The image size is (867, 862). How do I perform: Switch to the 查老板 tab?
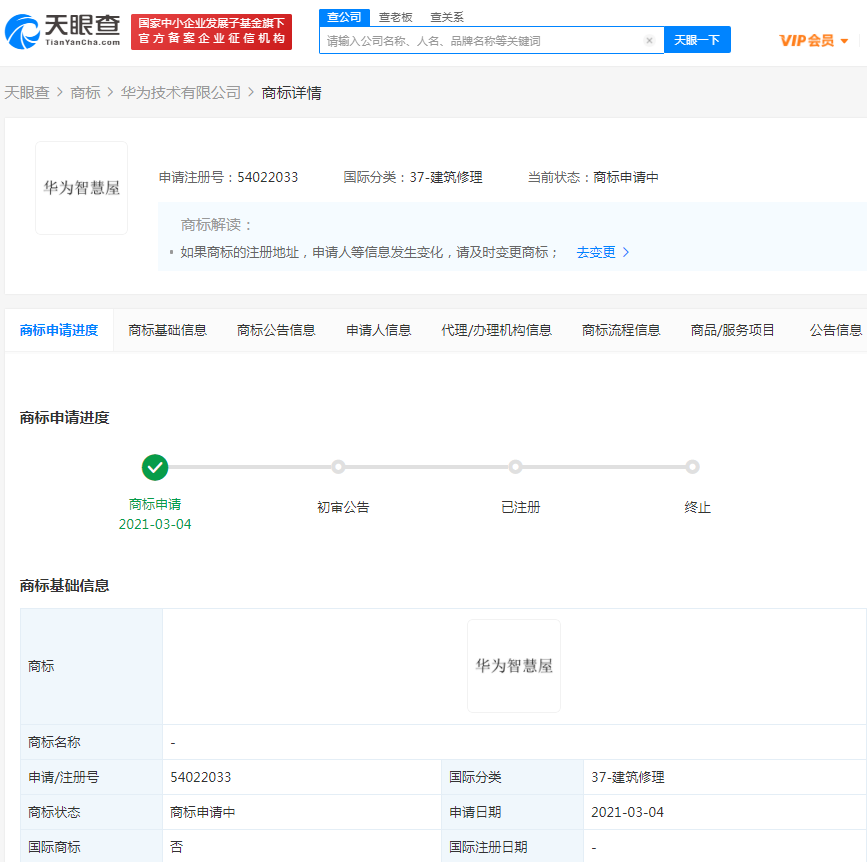394,17
